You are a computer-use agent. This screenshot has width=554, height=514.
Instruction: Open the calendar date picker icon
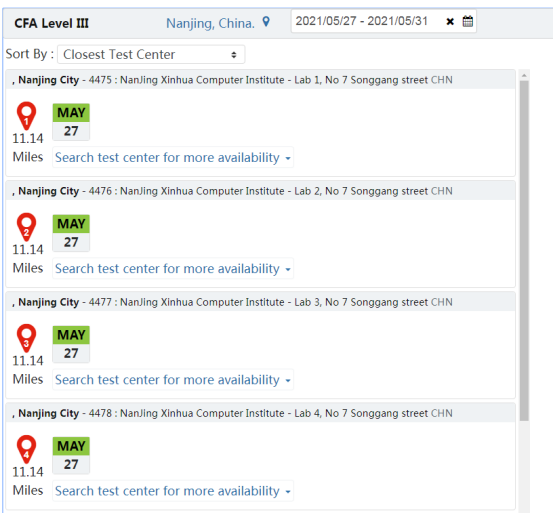tap(467, 22)
